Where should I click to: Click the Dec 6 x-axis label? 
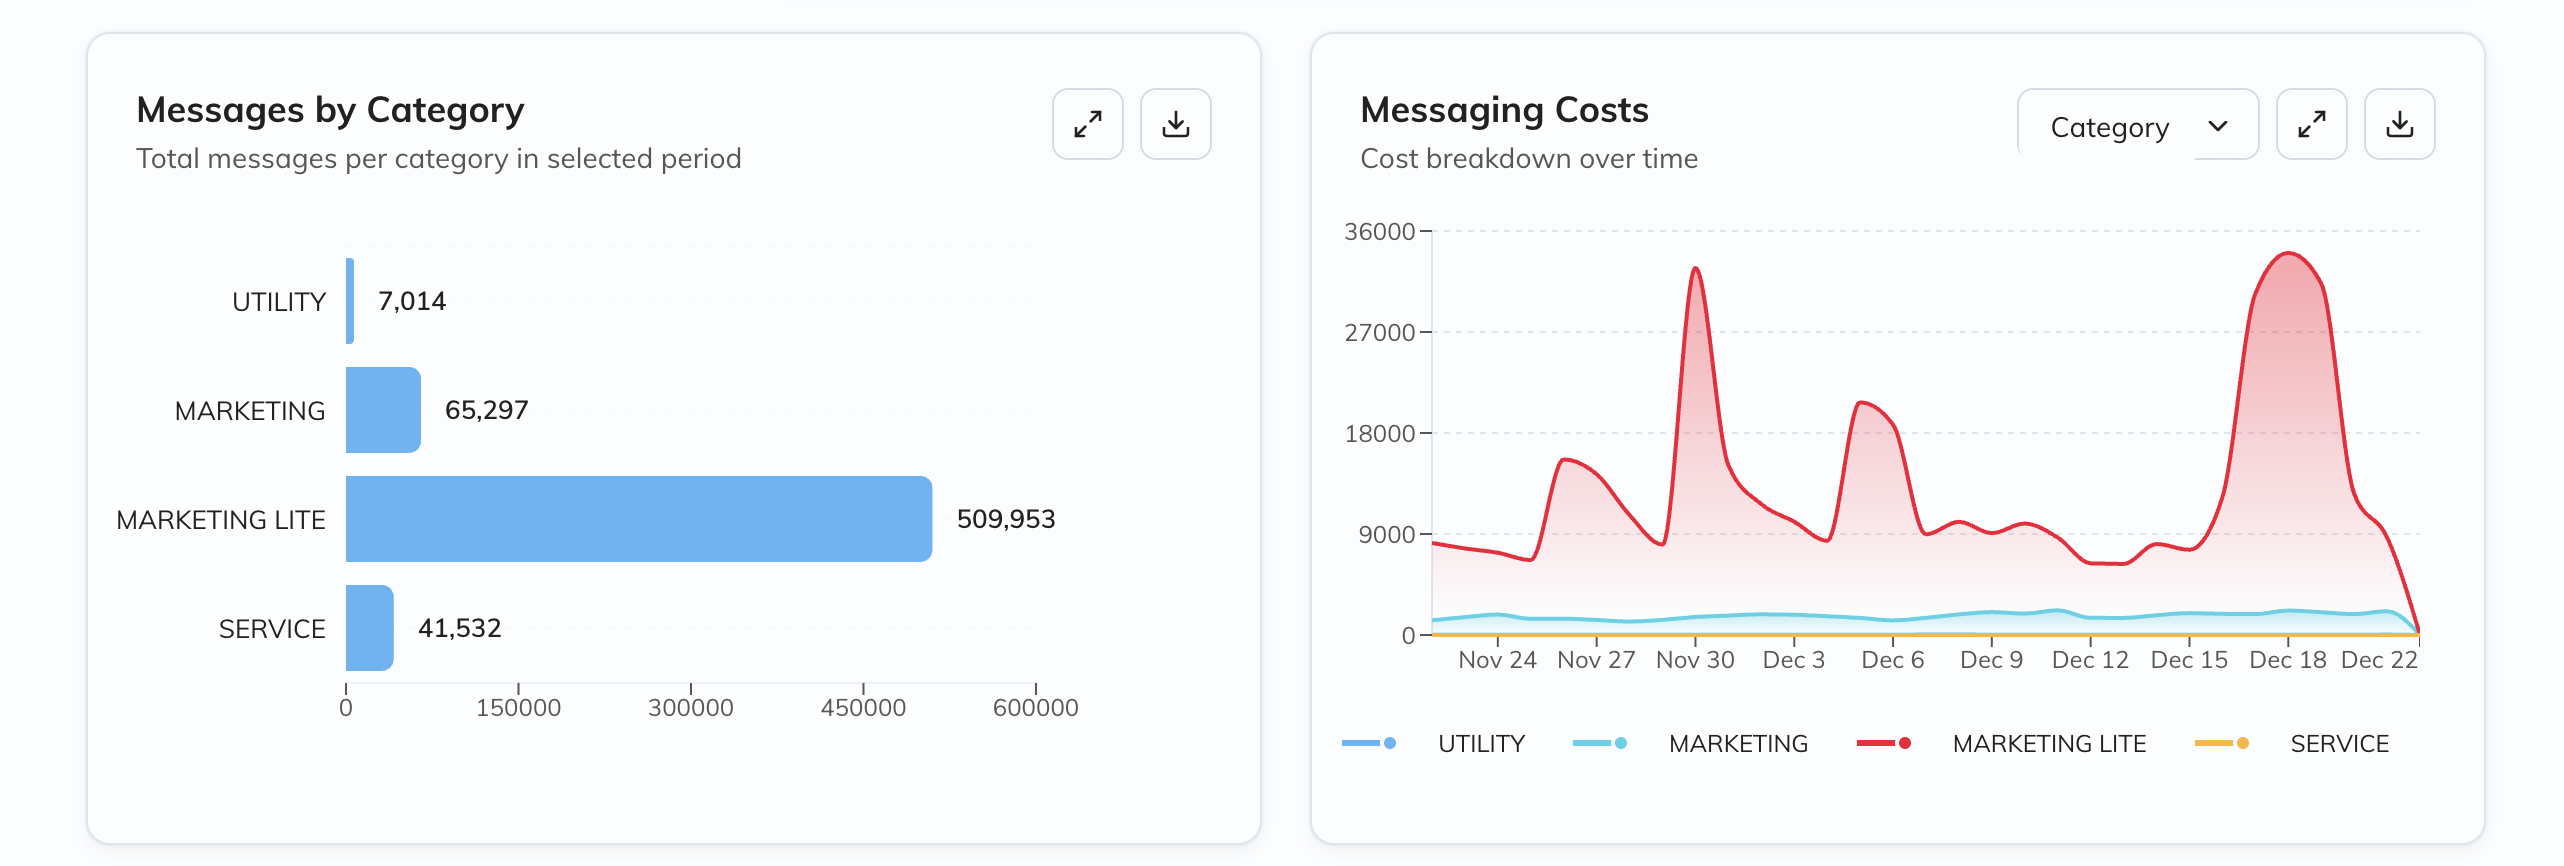[1892, 660]
